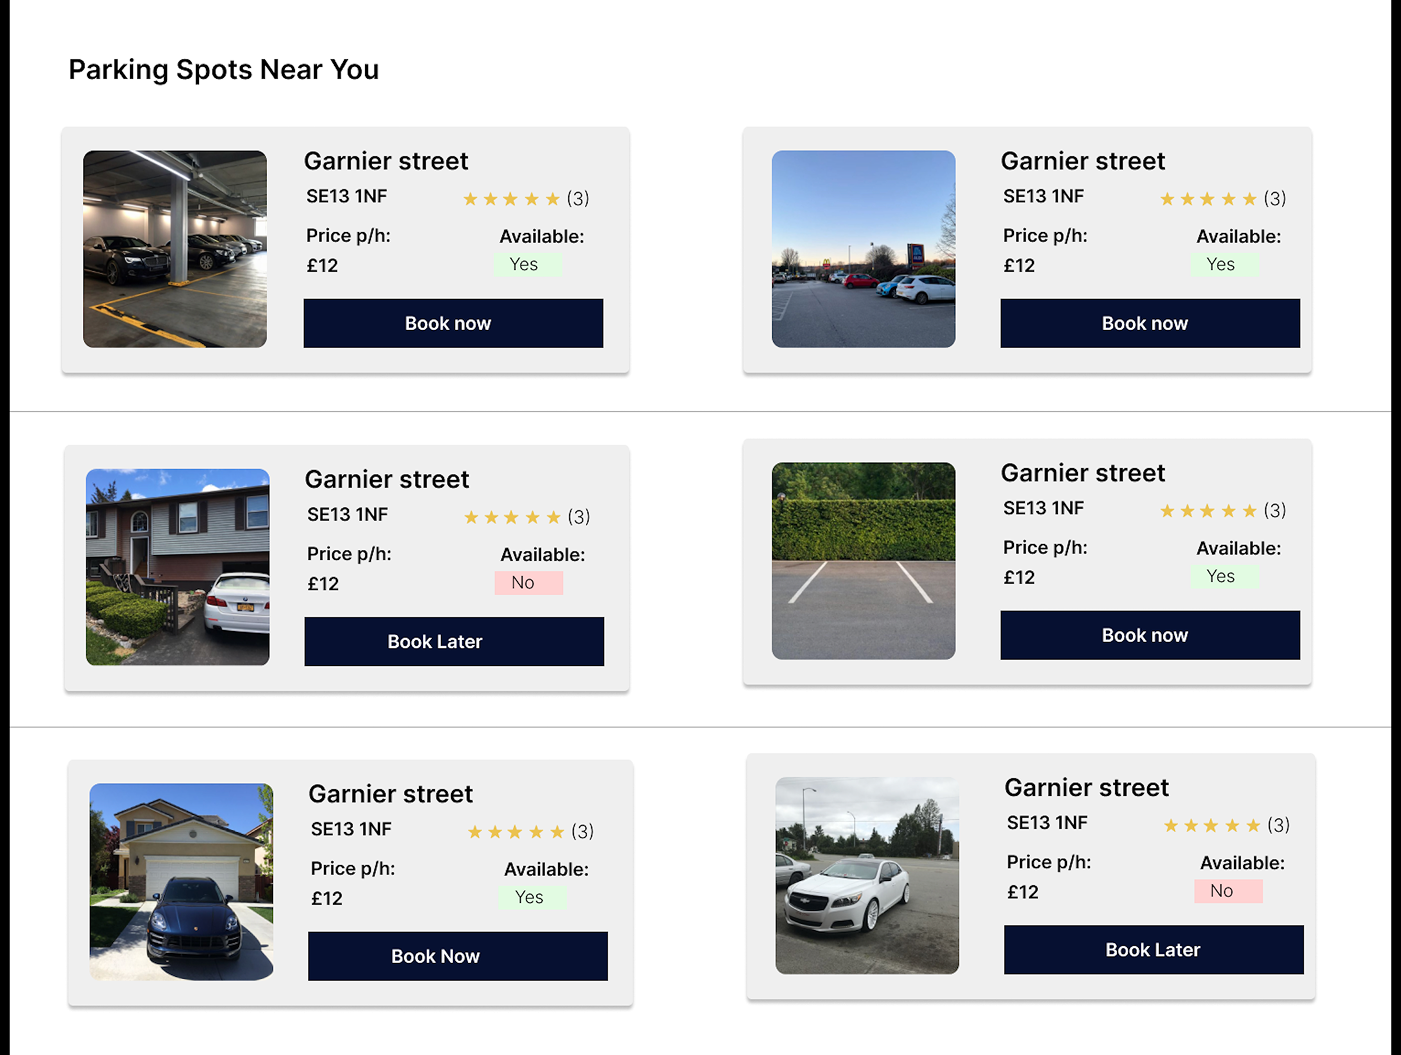Click Book Now on the bottom-left driveway listing

click(457, 956)
